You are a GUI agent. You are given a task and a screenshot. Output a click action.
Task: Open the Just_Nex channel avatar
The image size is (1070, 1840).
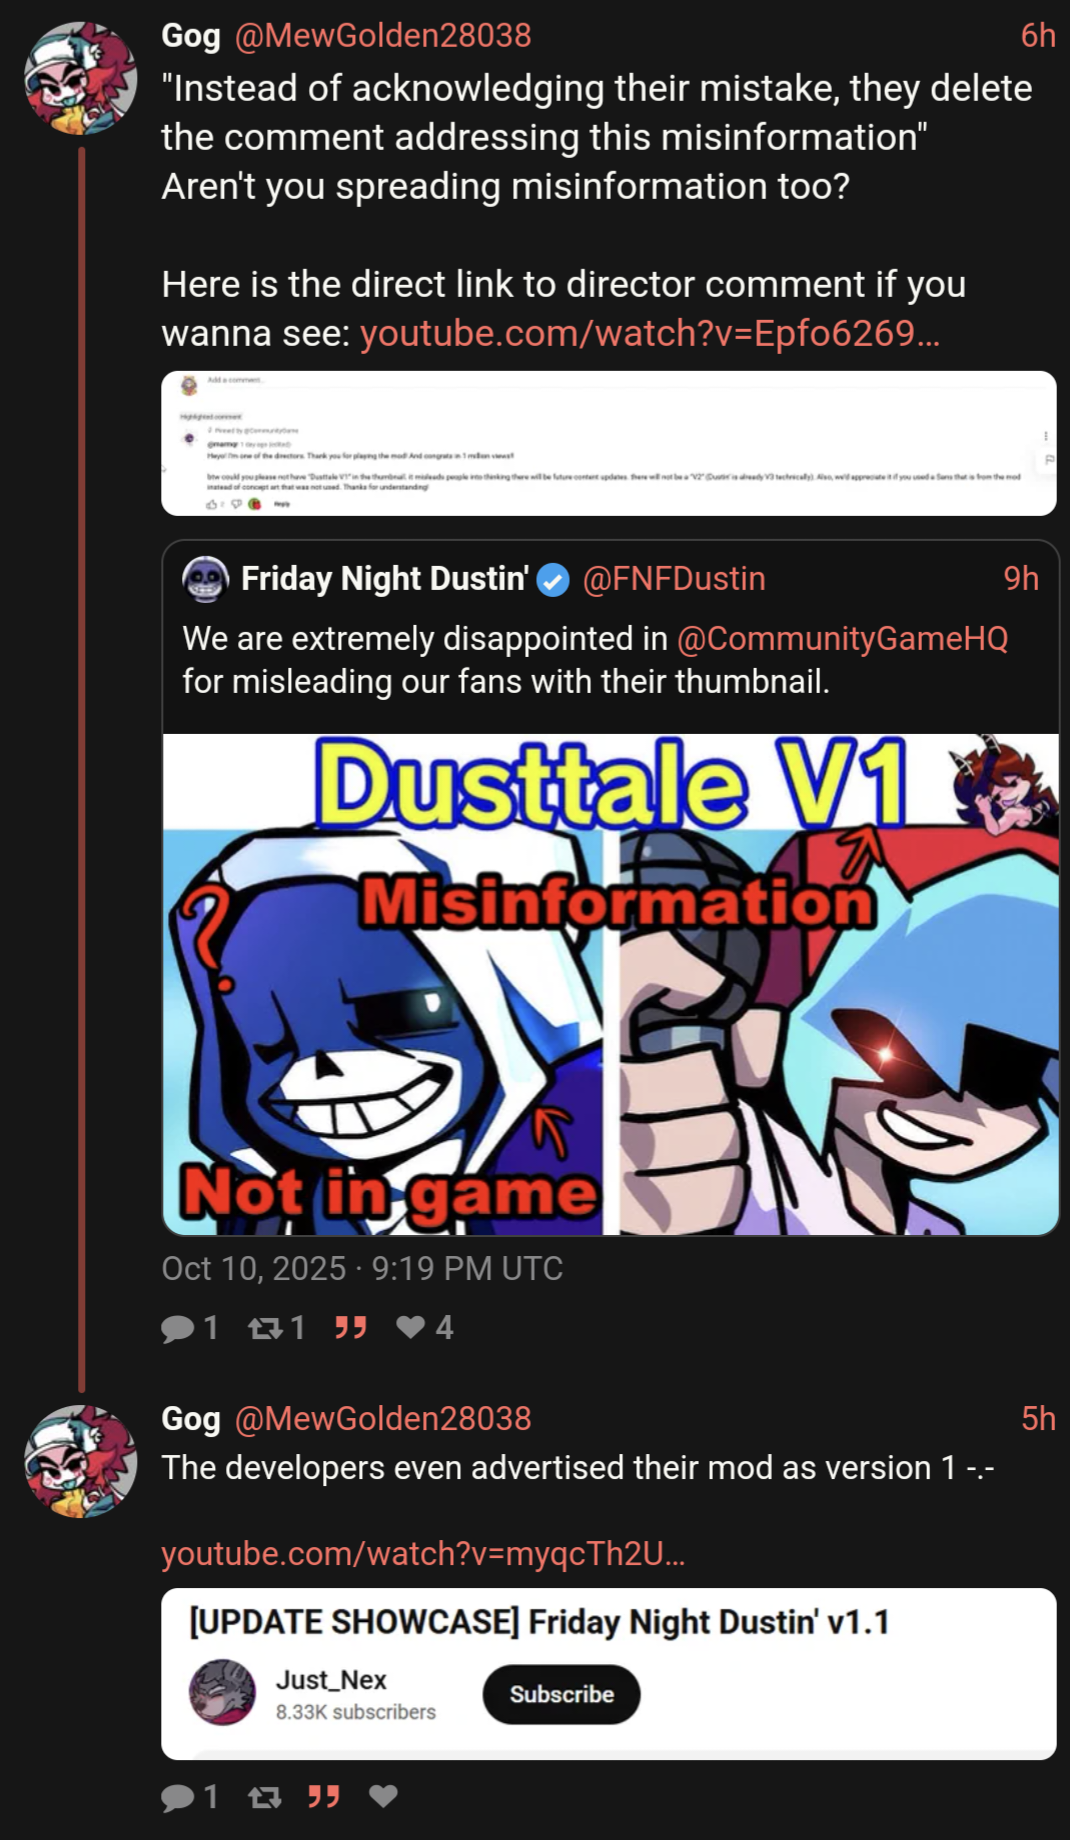point(222,1692)
